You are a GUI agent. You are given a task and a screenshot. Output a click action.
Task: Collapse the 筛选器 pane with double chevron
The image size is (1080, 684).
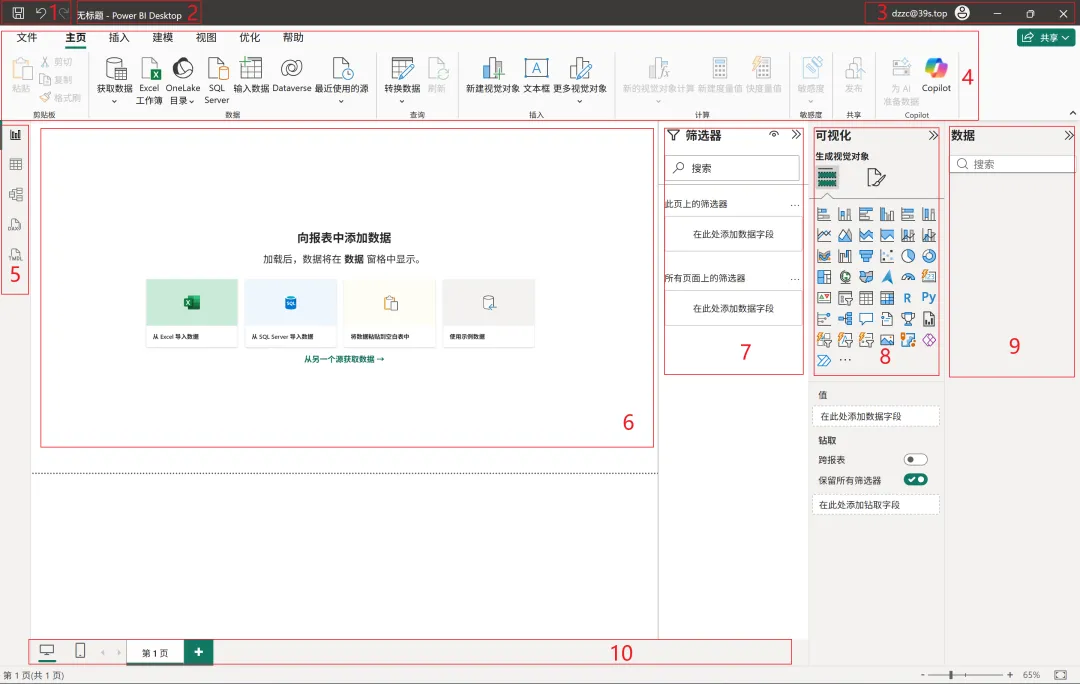(796, 134)
